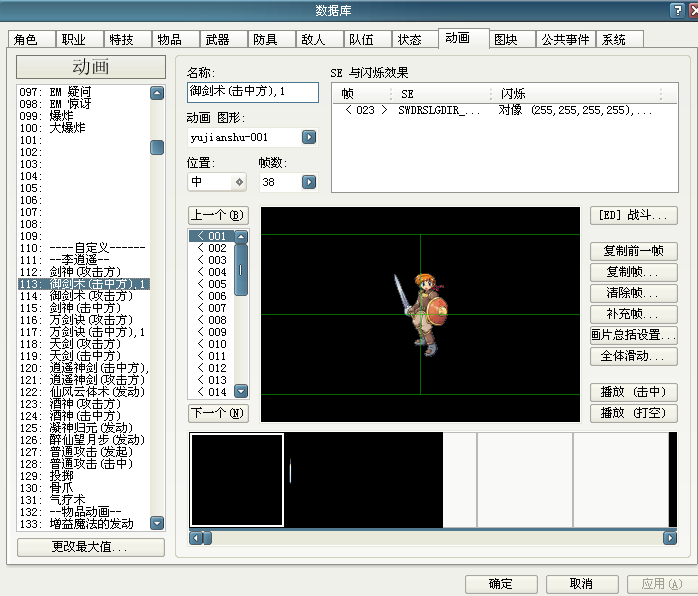Select frame 005 in frame list

coord(212,284)
